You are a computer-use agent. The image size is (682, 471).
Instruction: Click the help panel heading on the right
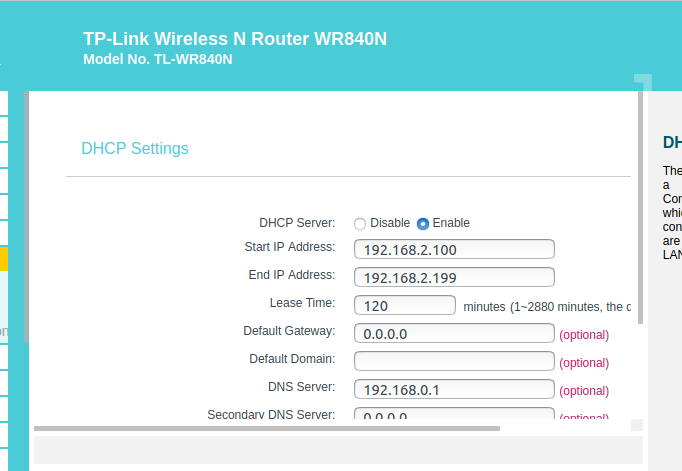click(x=672, y=142)
